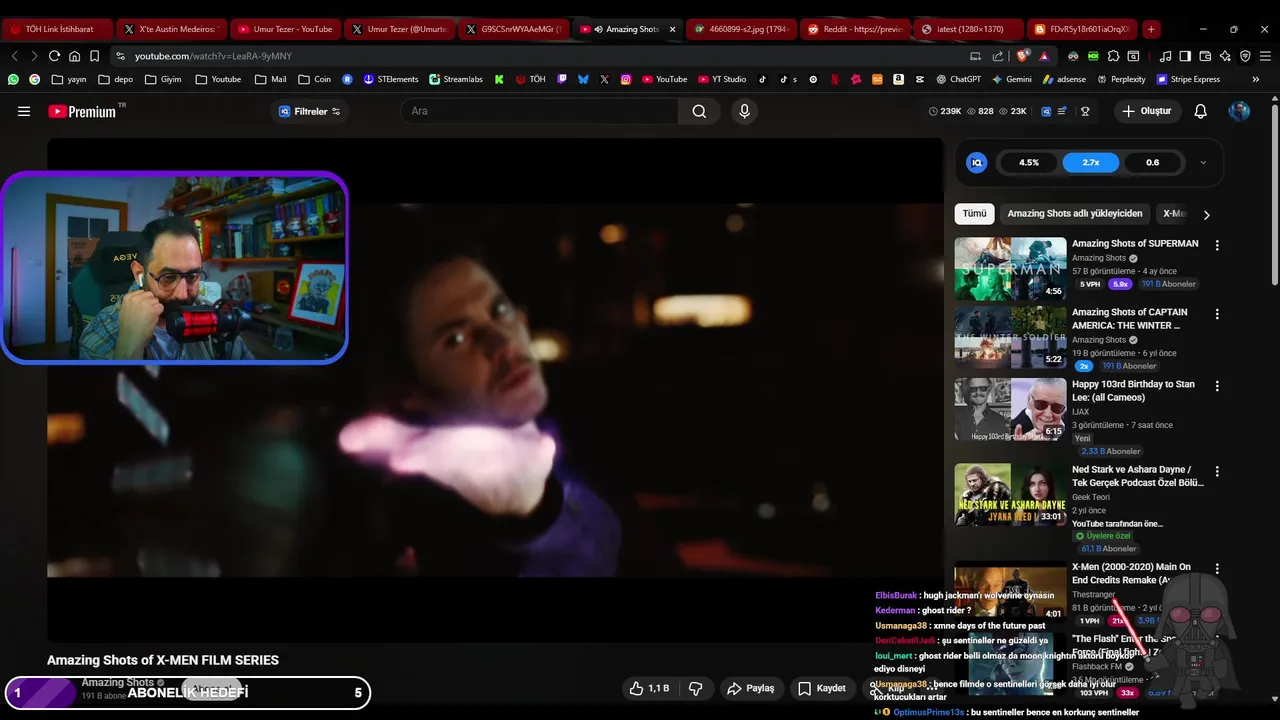Open a new browser tab
The image size is (1280, 720).
pos(1151,29)
